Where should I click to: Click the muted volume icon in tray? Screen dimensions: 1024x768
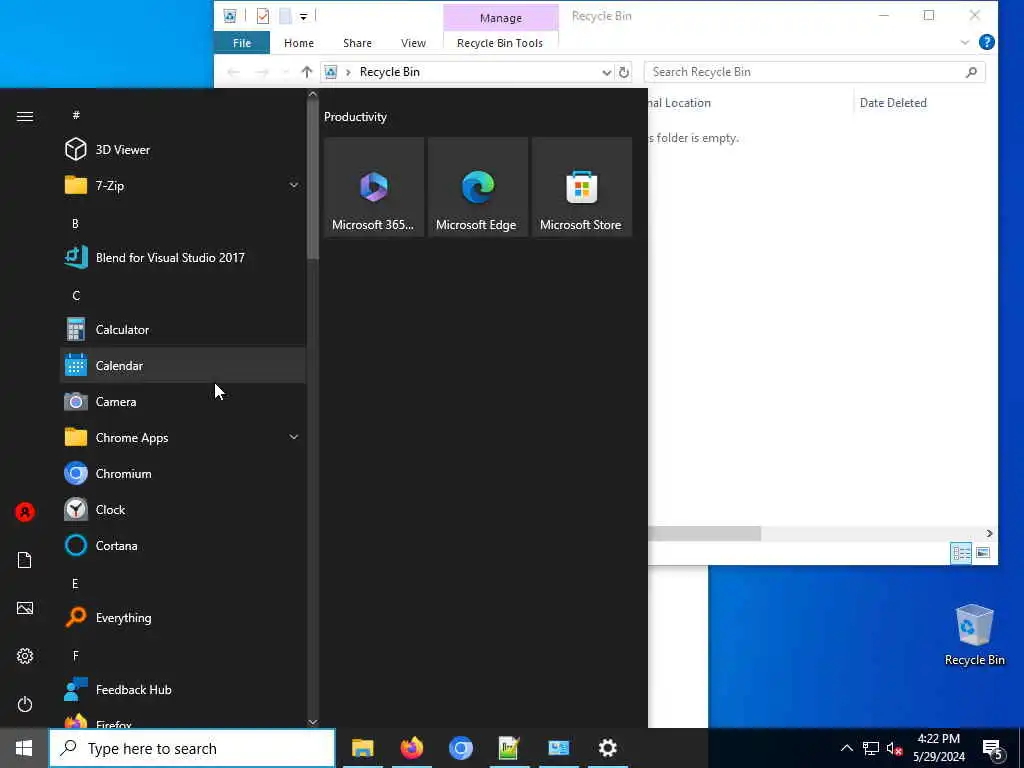894,748
